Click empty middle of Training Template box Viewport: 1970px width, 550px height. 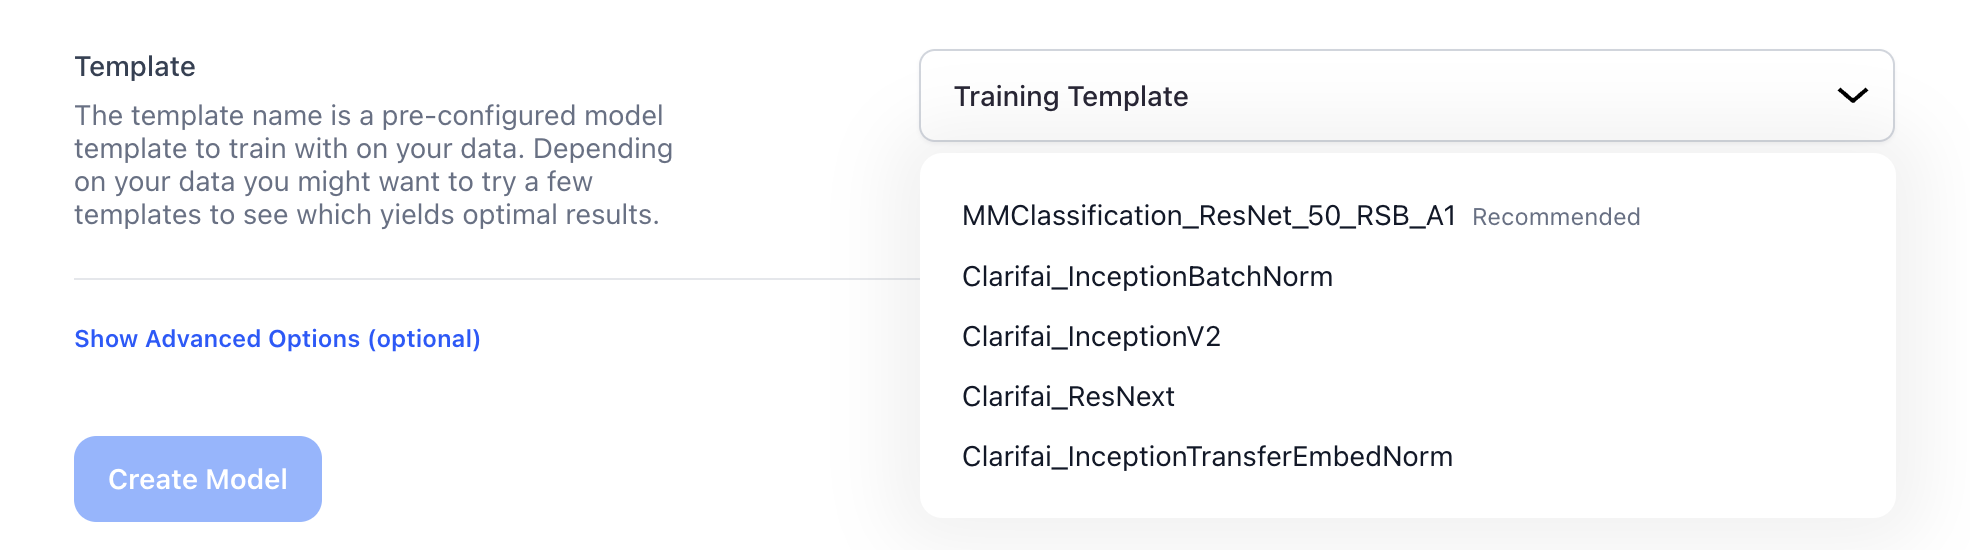click(x=1500, y=96)
